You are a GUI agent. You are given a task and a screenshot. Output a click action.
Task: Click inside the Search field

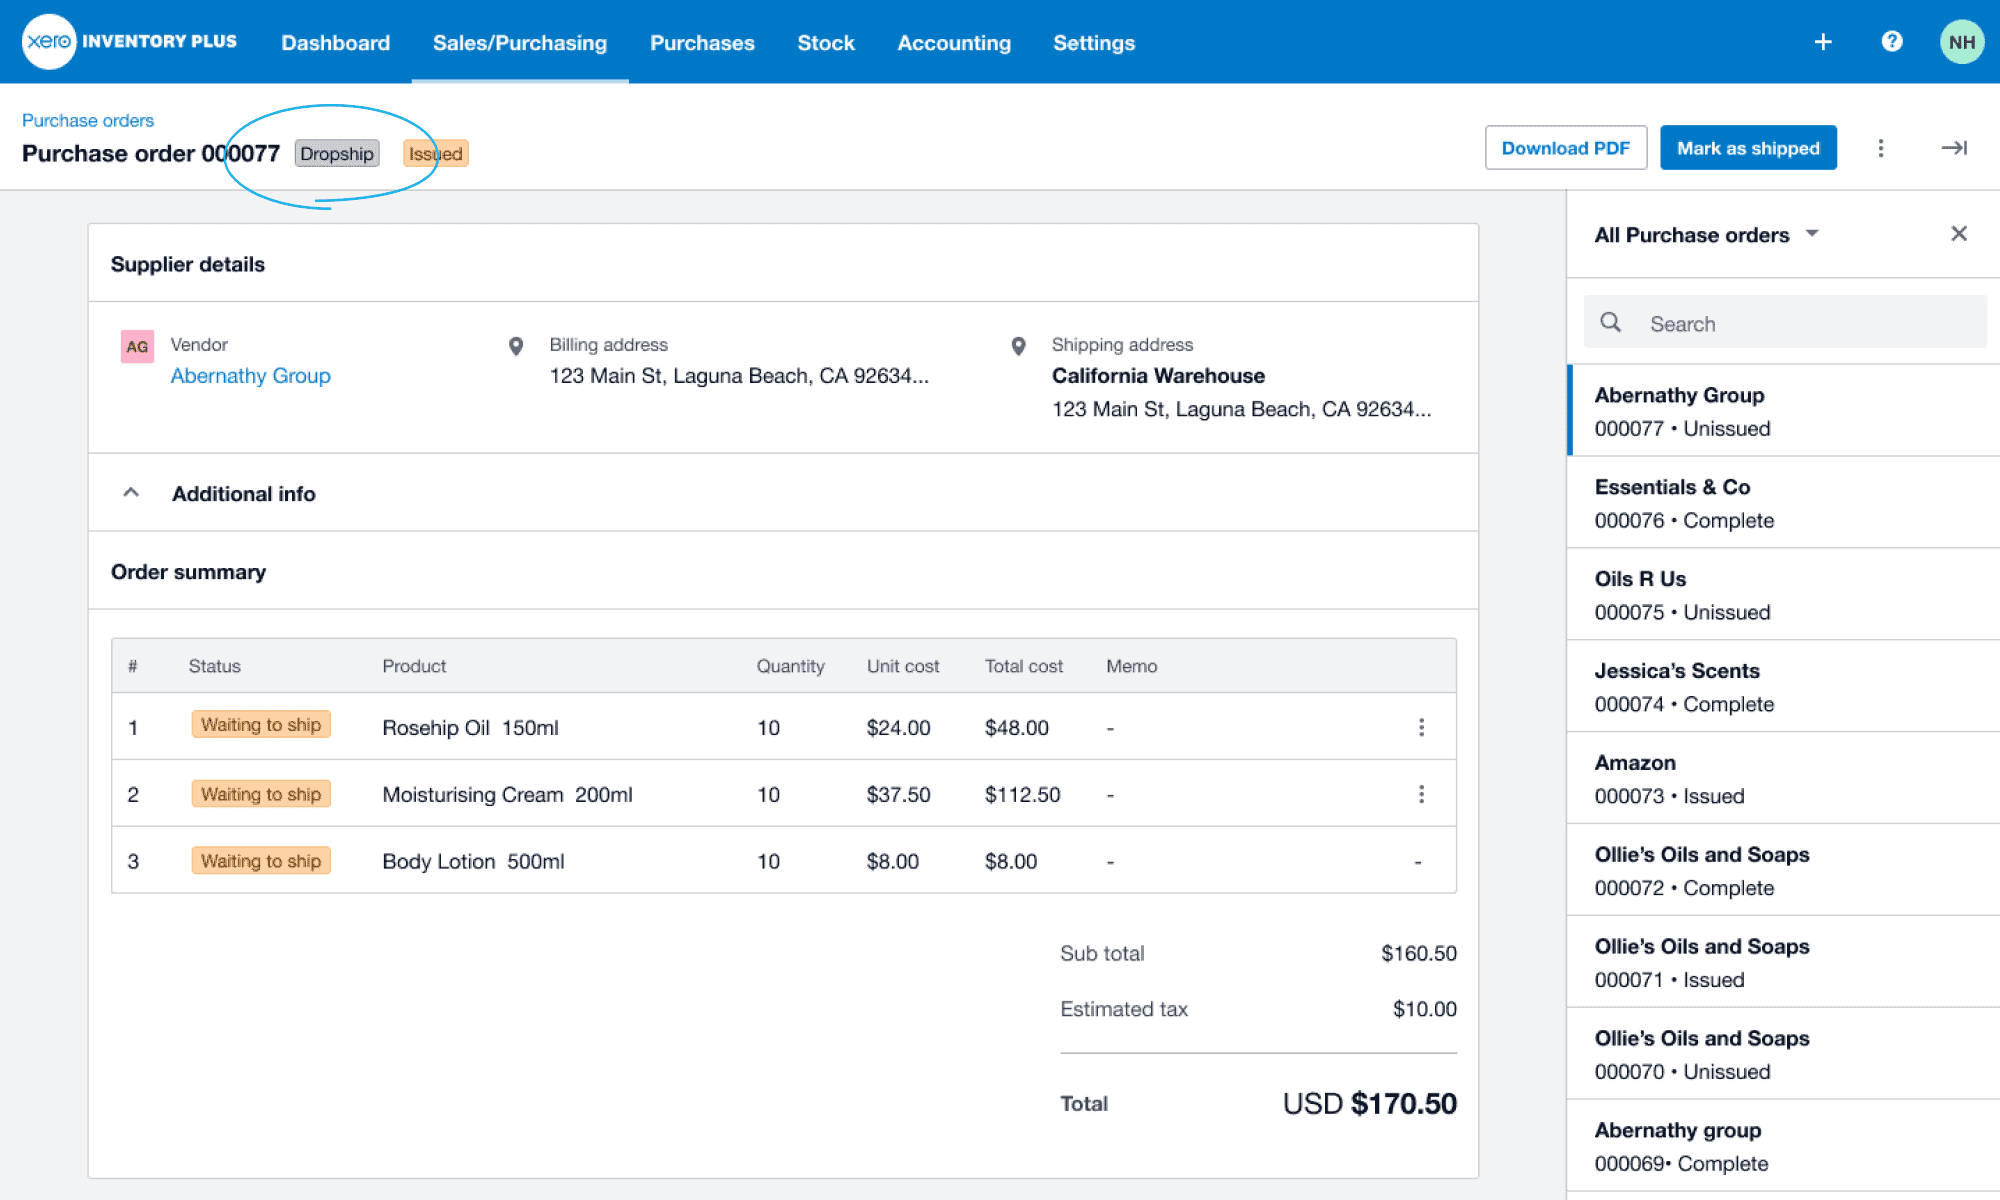(x=1790, y=322)
